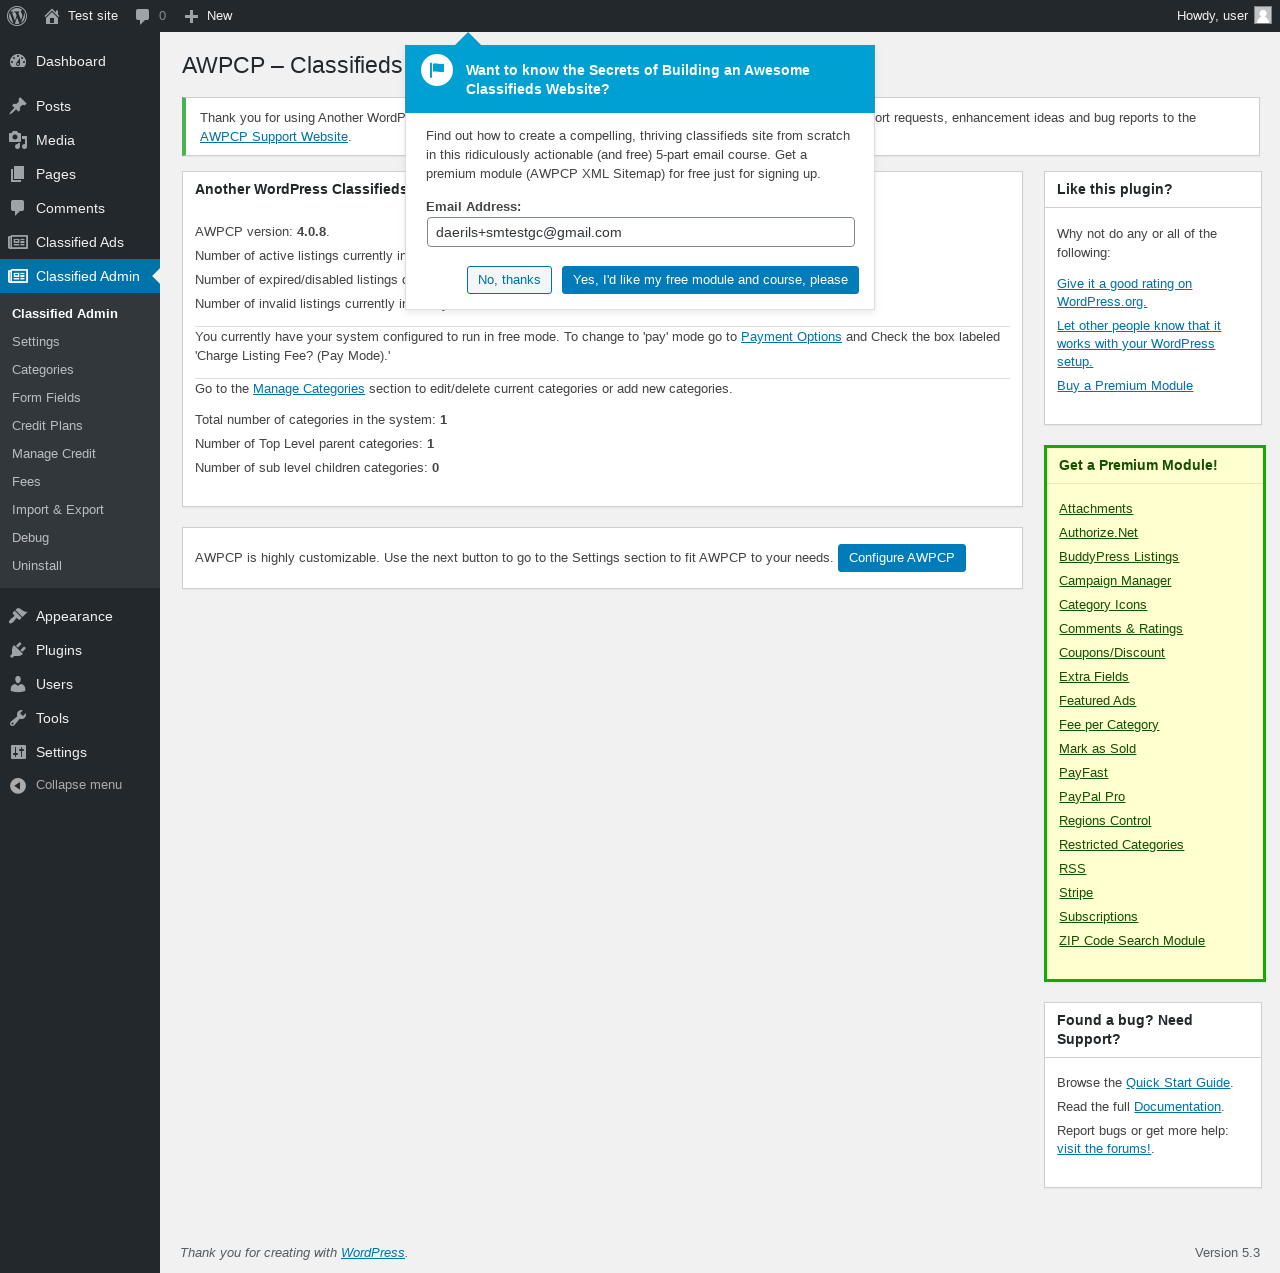1280x1273 pixels.
Task: Open the Extra Fields link
Action: pyautogui.click(x=1094, y=677)
